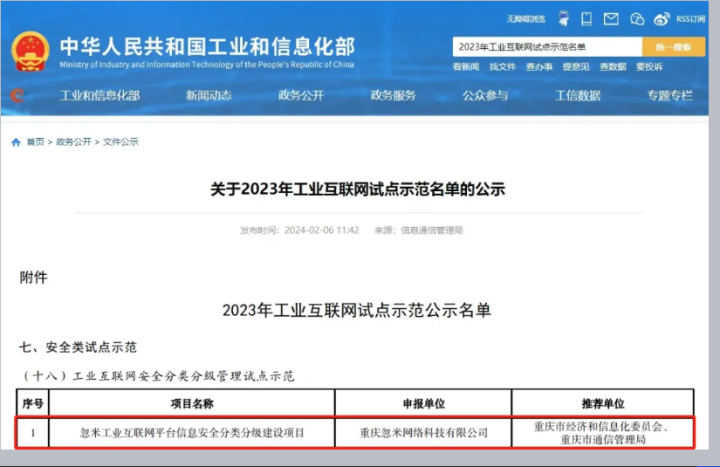Open the 新闻动态 navigation menu
This screenshot has width=720, height=467.
208,96
